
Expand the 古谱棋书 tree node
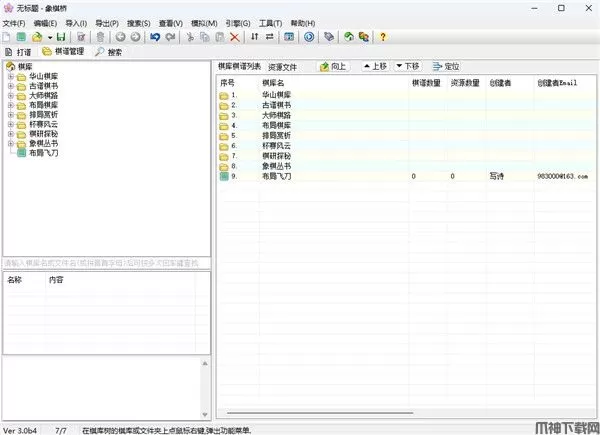(x=11, y=86)
